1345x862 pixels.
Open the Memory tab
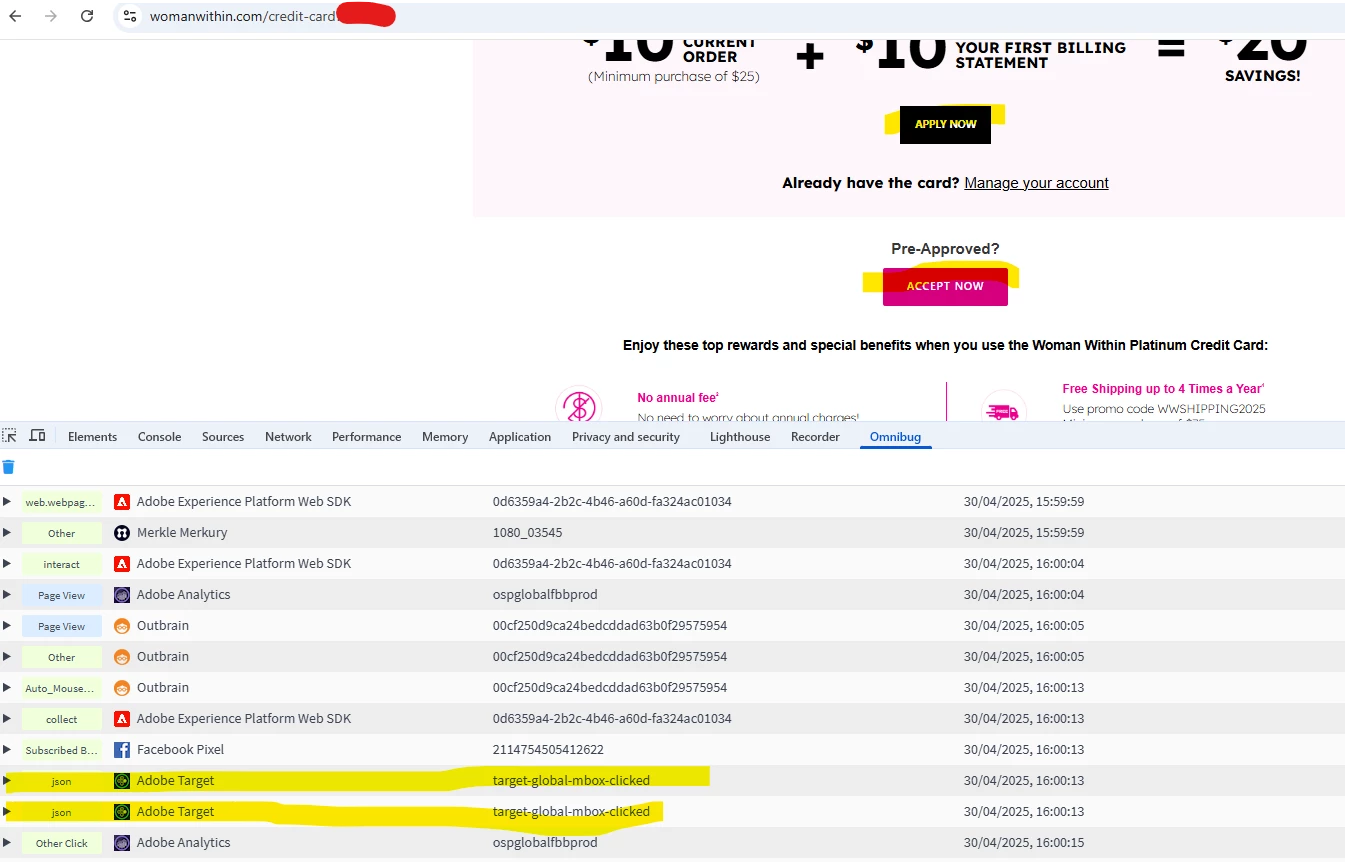click(445, 437)
